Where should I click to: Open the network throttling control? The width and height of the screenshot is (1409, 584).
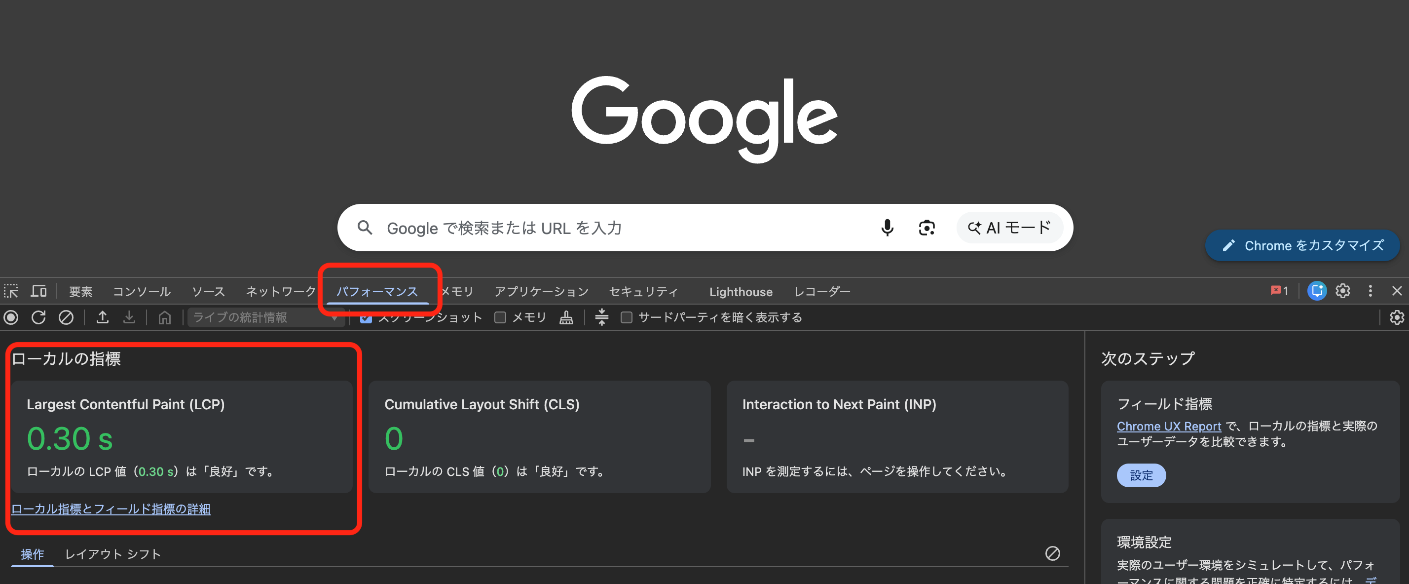[x=601, y=317]
